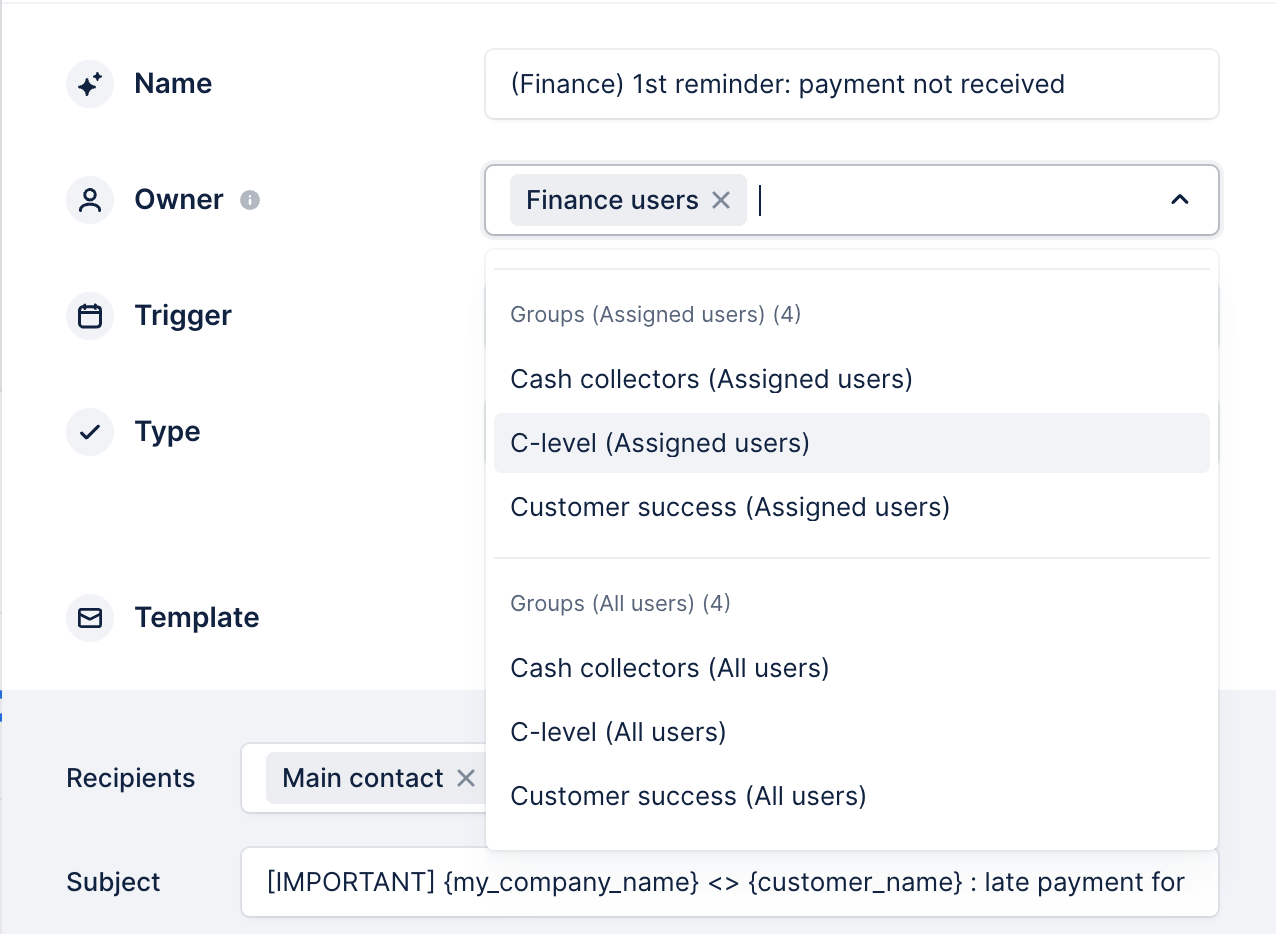1276x934 pixels.
Task: Click the checkmark icon beside Type
Action: click(x=90, y=432)
